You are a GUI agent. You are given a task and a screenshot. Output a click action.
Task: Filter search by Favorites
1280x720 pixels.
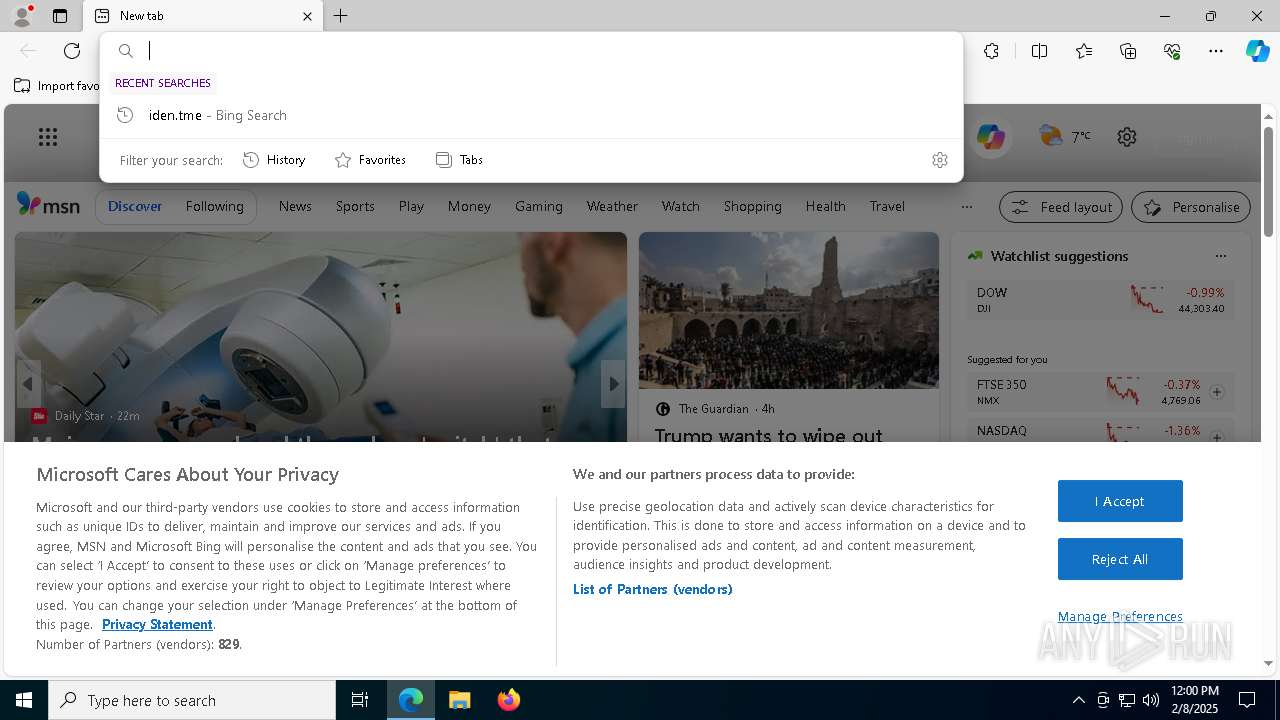coord(370,160)
